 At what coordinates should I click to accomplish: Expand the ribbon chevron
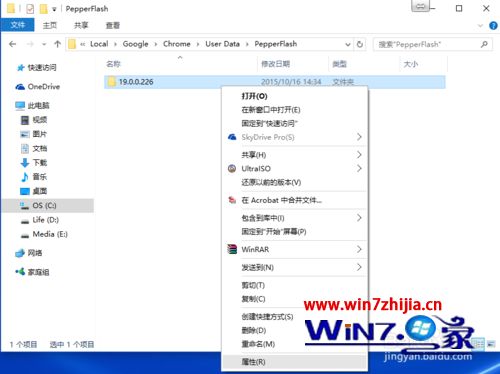(480, 25)
